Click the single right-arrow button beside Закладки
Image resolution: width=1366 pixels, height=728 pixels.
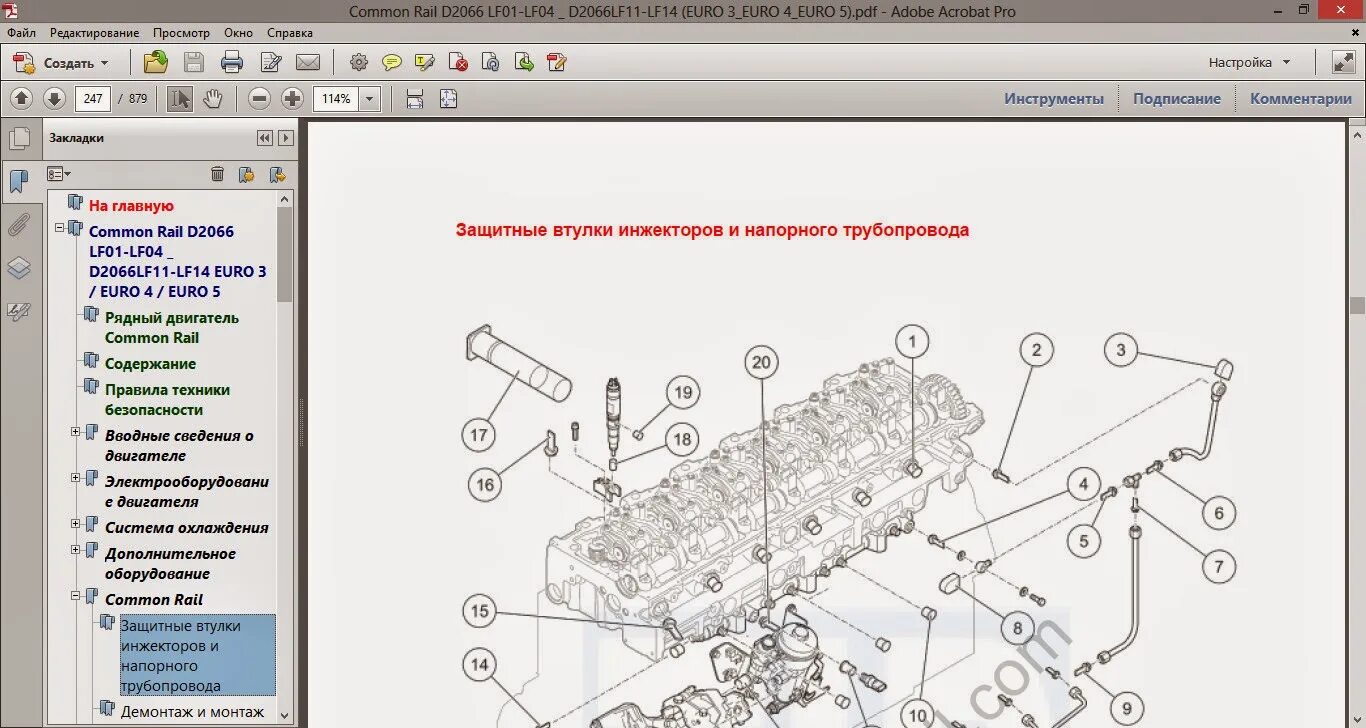(286, 138)
